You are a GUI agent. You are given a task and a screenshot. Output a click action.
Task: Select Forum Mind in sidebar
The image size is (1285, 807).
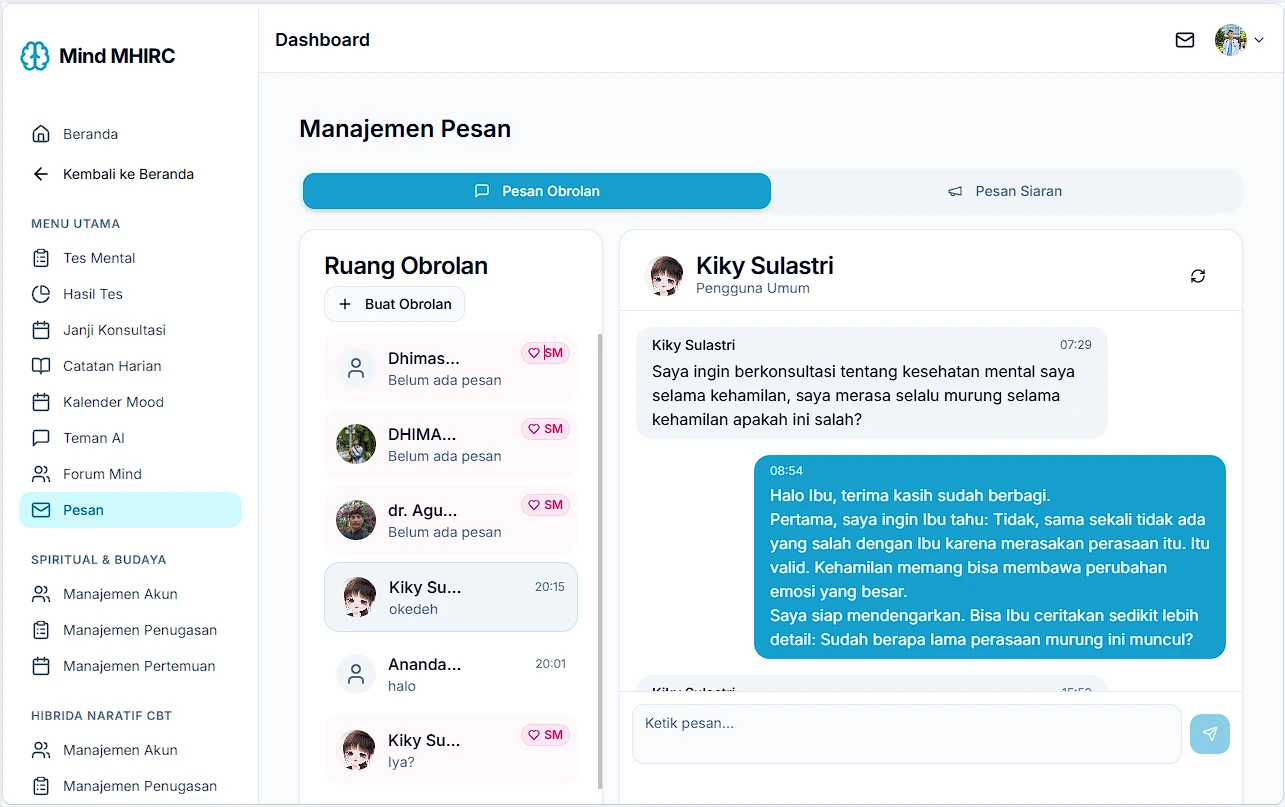[130, 474]
